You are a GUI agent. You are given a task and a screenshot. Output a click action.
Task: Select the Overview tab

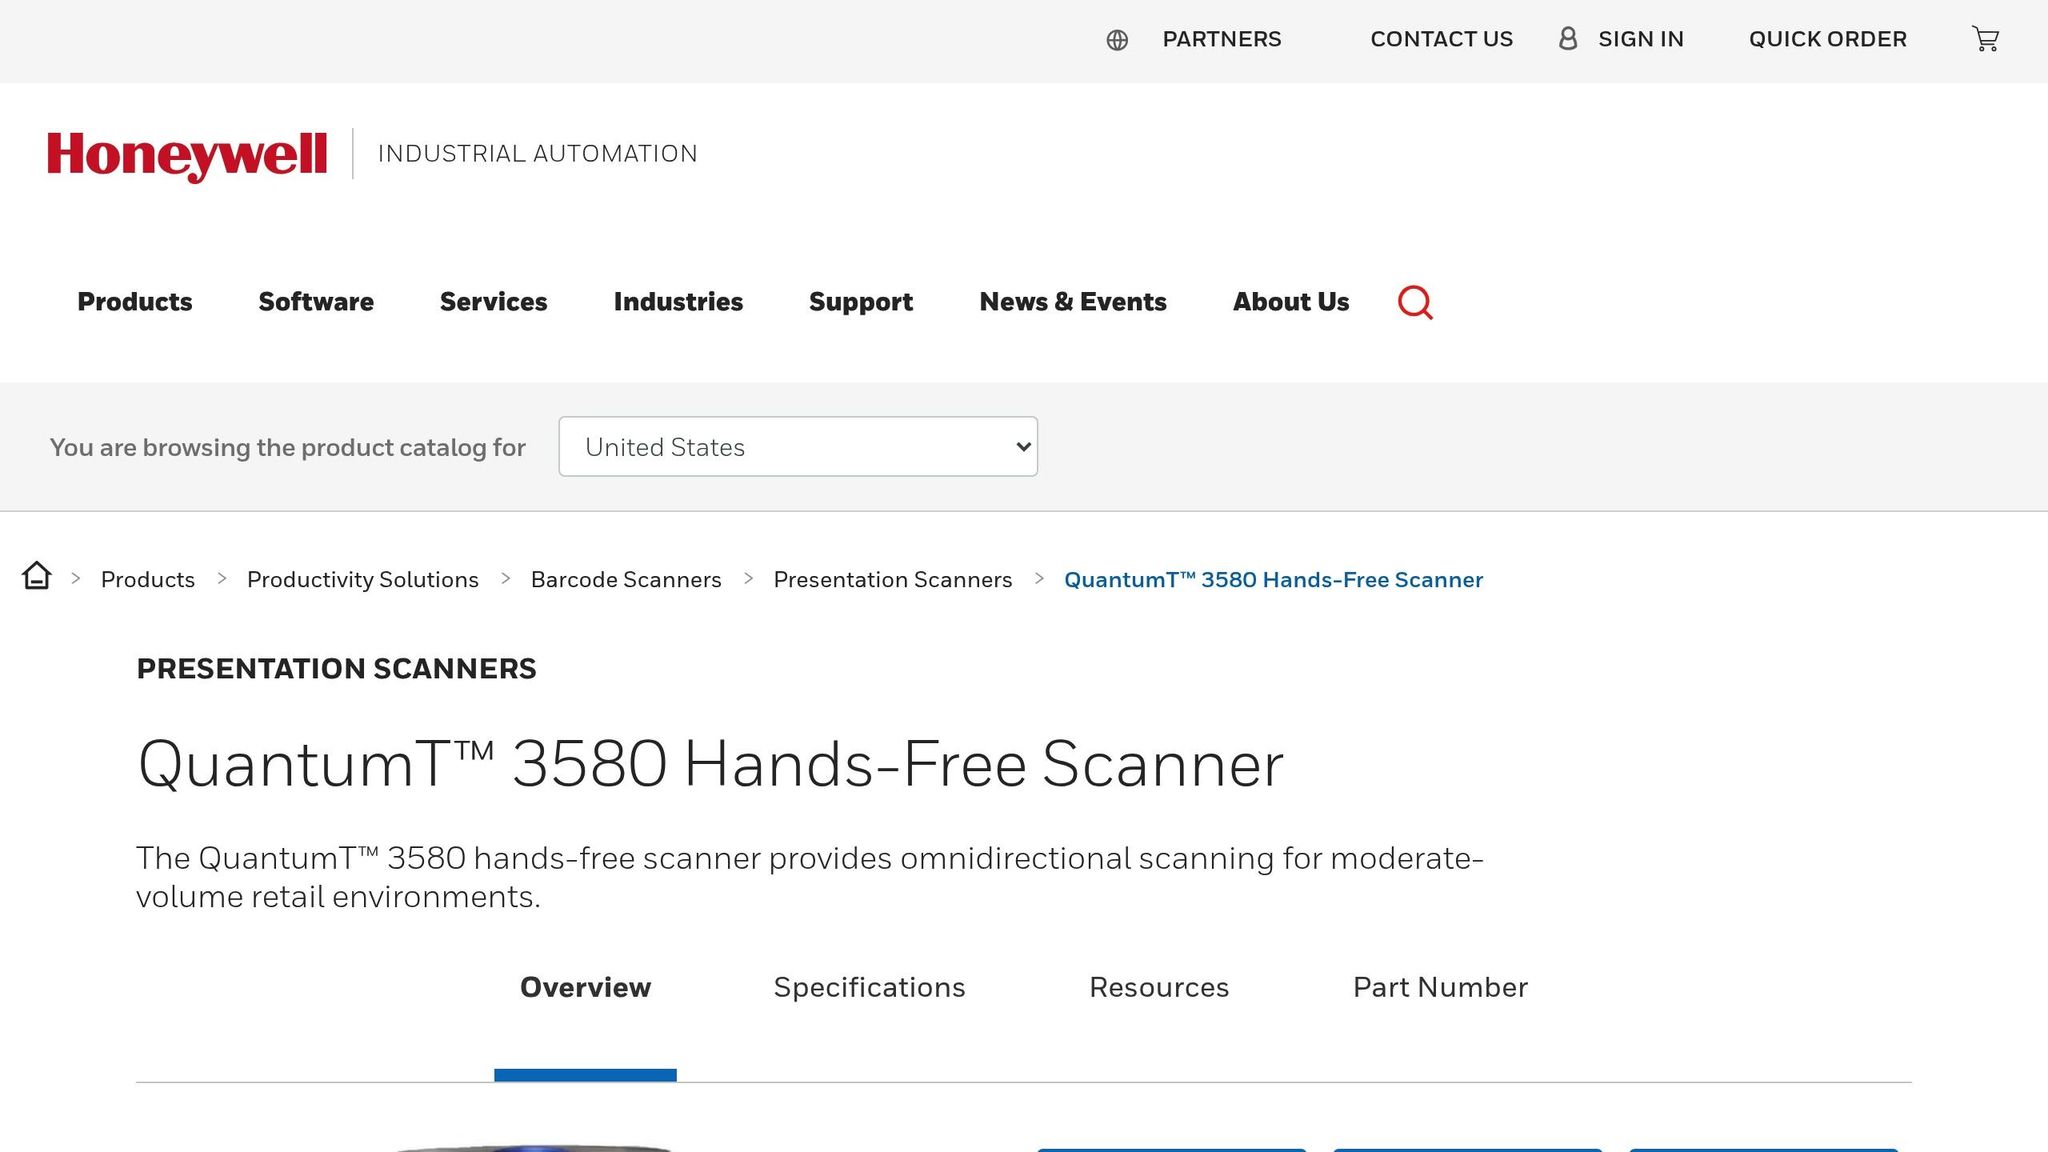point(585,987)
